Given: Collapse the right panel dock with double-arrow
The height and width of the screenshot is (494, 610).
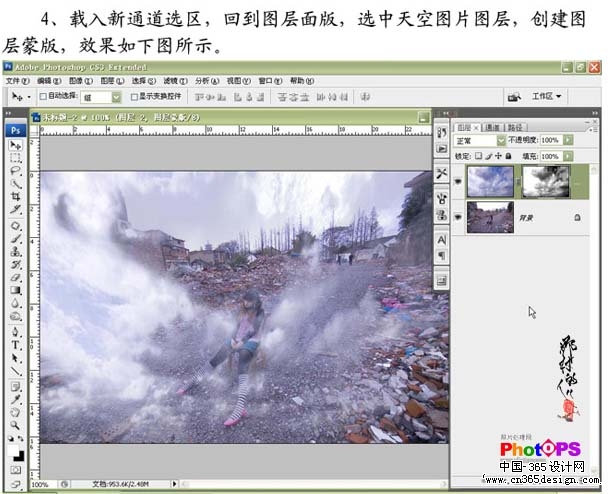Looking at the screenshot, I should point(594,113).
